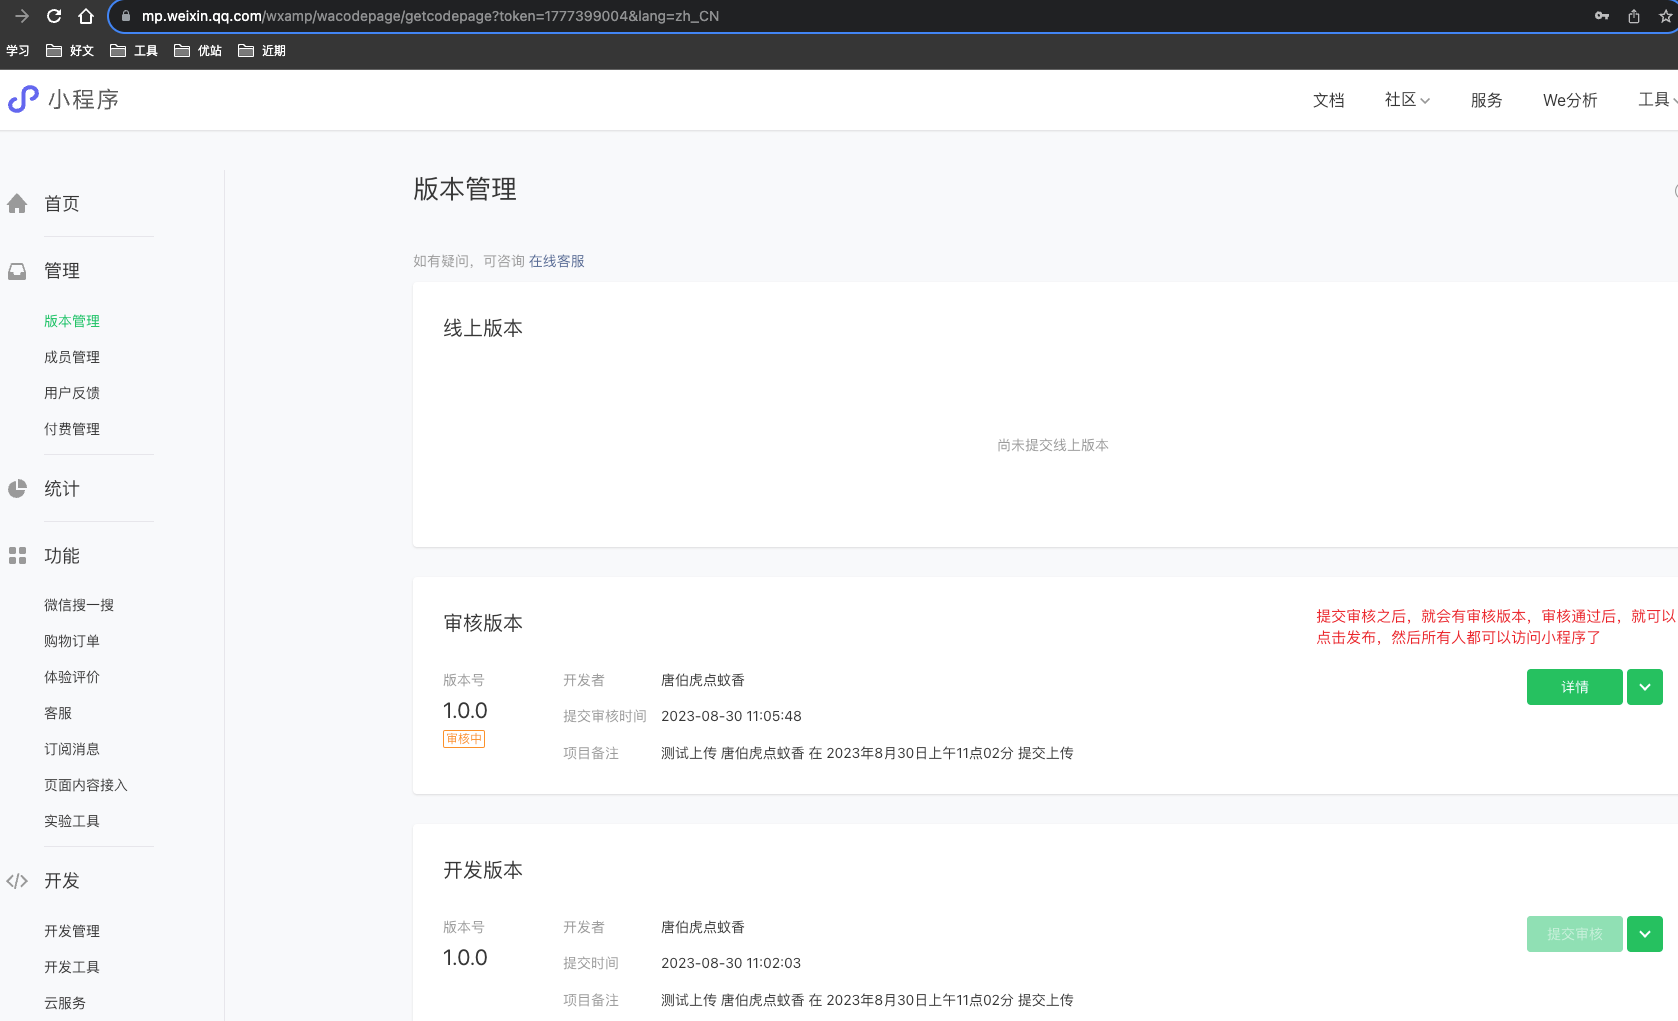Screen dimensions: 1678x1021
Task: Click the browser reload icon
Action: click(x=54, y=16)
